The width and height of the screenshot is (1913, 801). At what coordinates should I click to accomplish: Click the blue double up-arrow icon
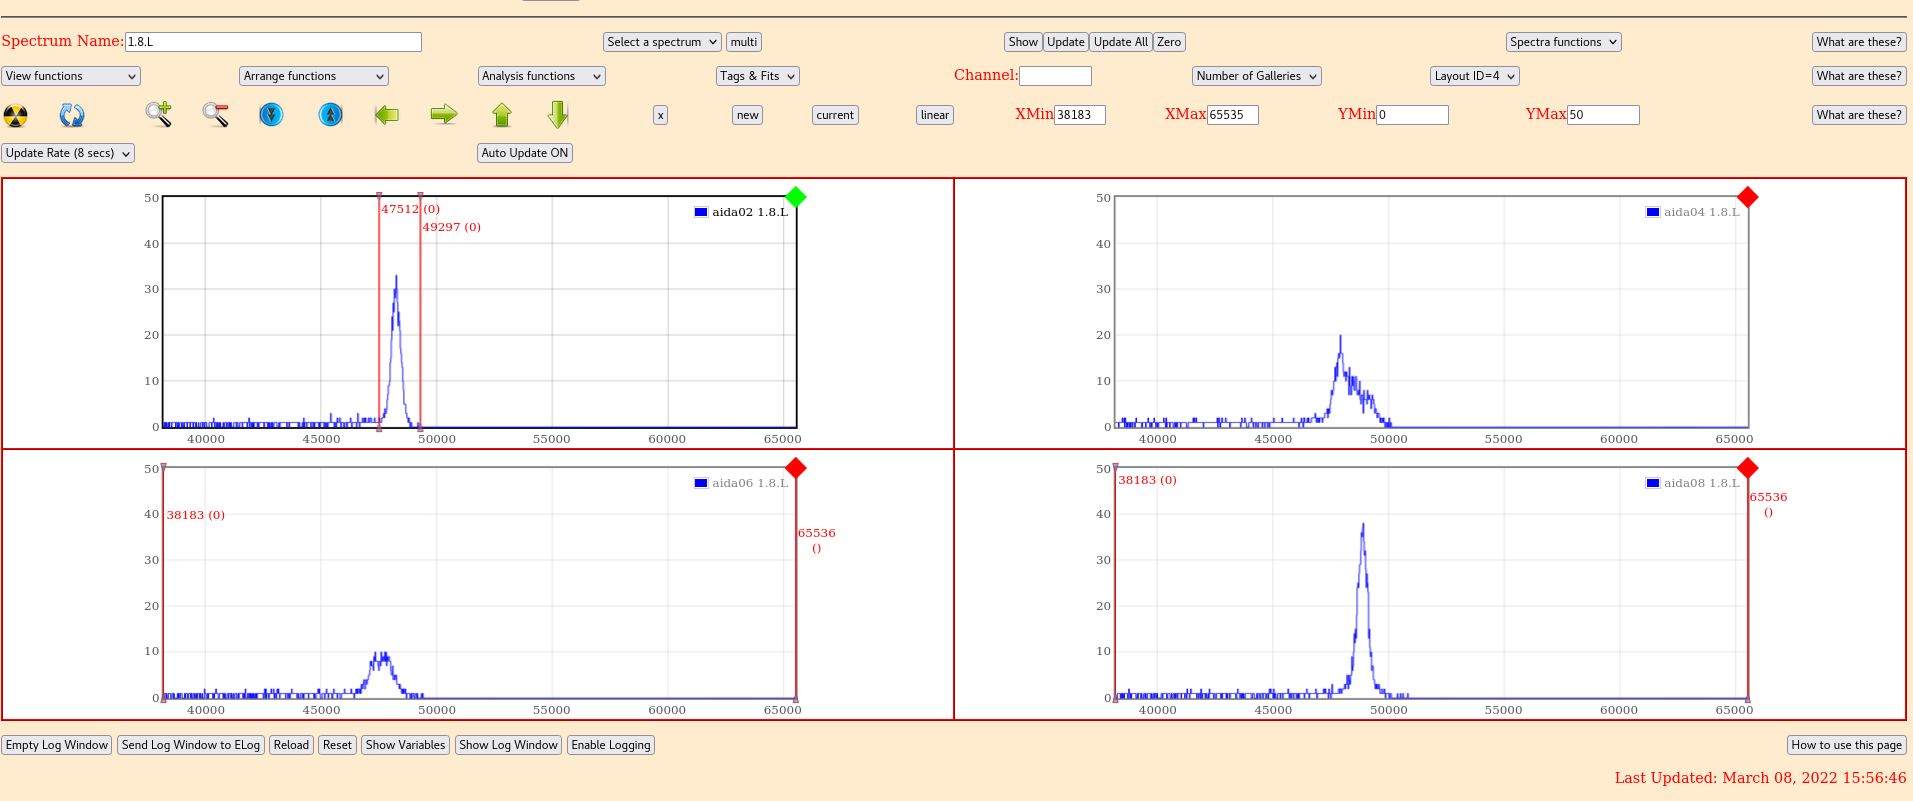[330, 115]
